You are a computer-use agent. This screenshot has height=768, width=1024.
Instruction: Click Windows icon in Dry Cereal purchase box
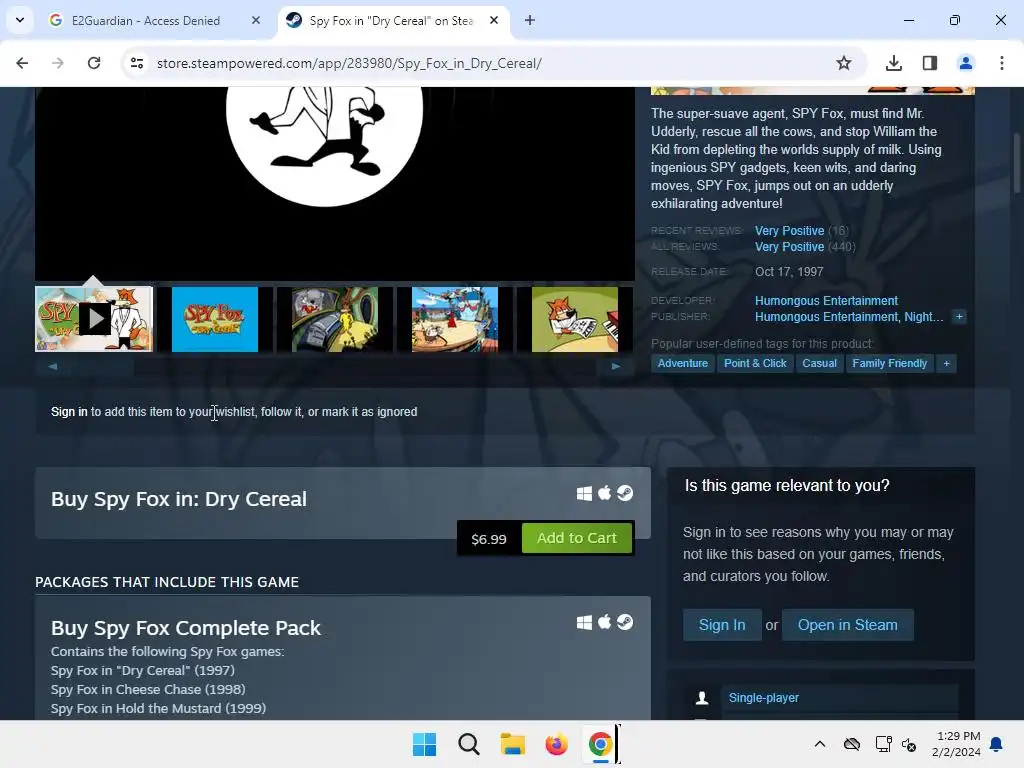[584, 494]
